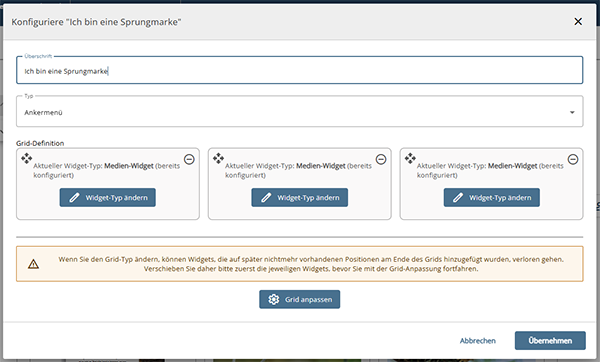Click the move handle of the first grid widget
The image size is (600, 362).
coord(26,158)
